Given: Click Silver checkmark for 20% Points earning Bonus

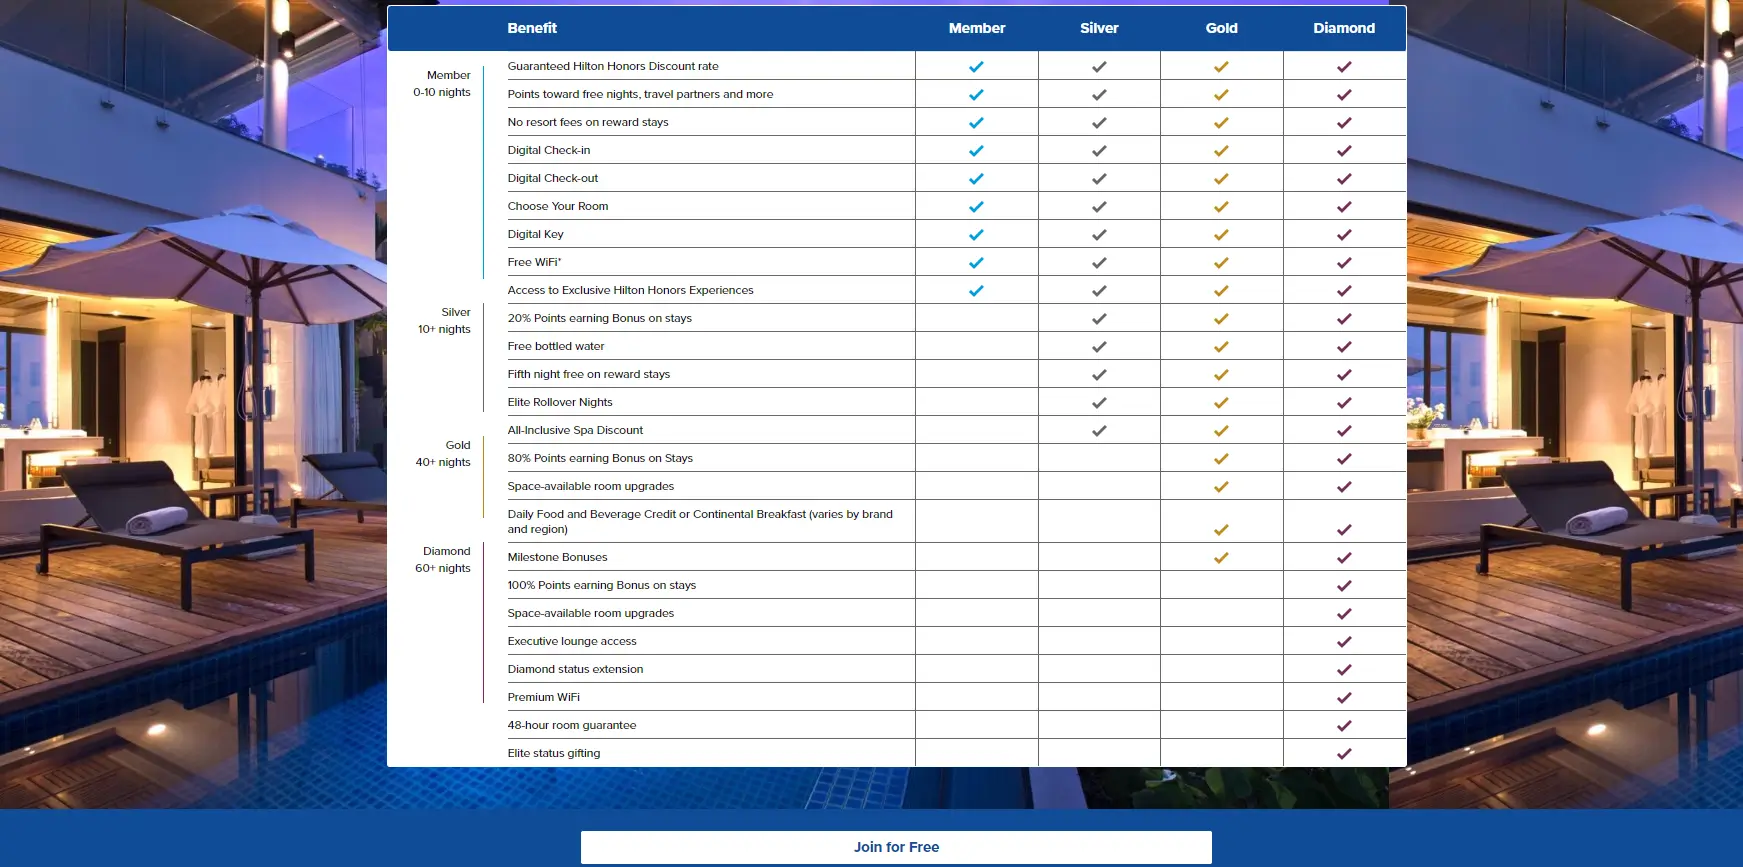Looking at the screenshot, I should (1099, 319).
